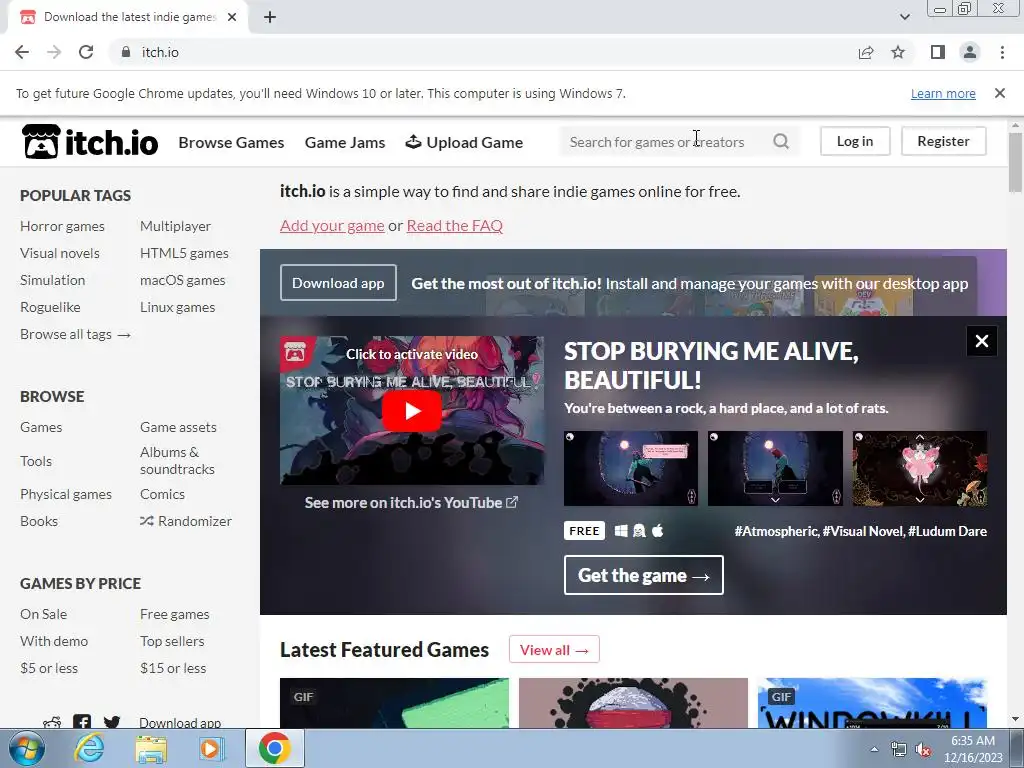Play the YouTube video button
1024x768 pixels.
coord(411,411)
